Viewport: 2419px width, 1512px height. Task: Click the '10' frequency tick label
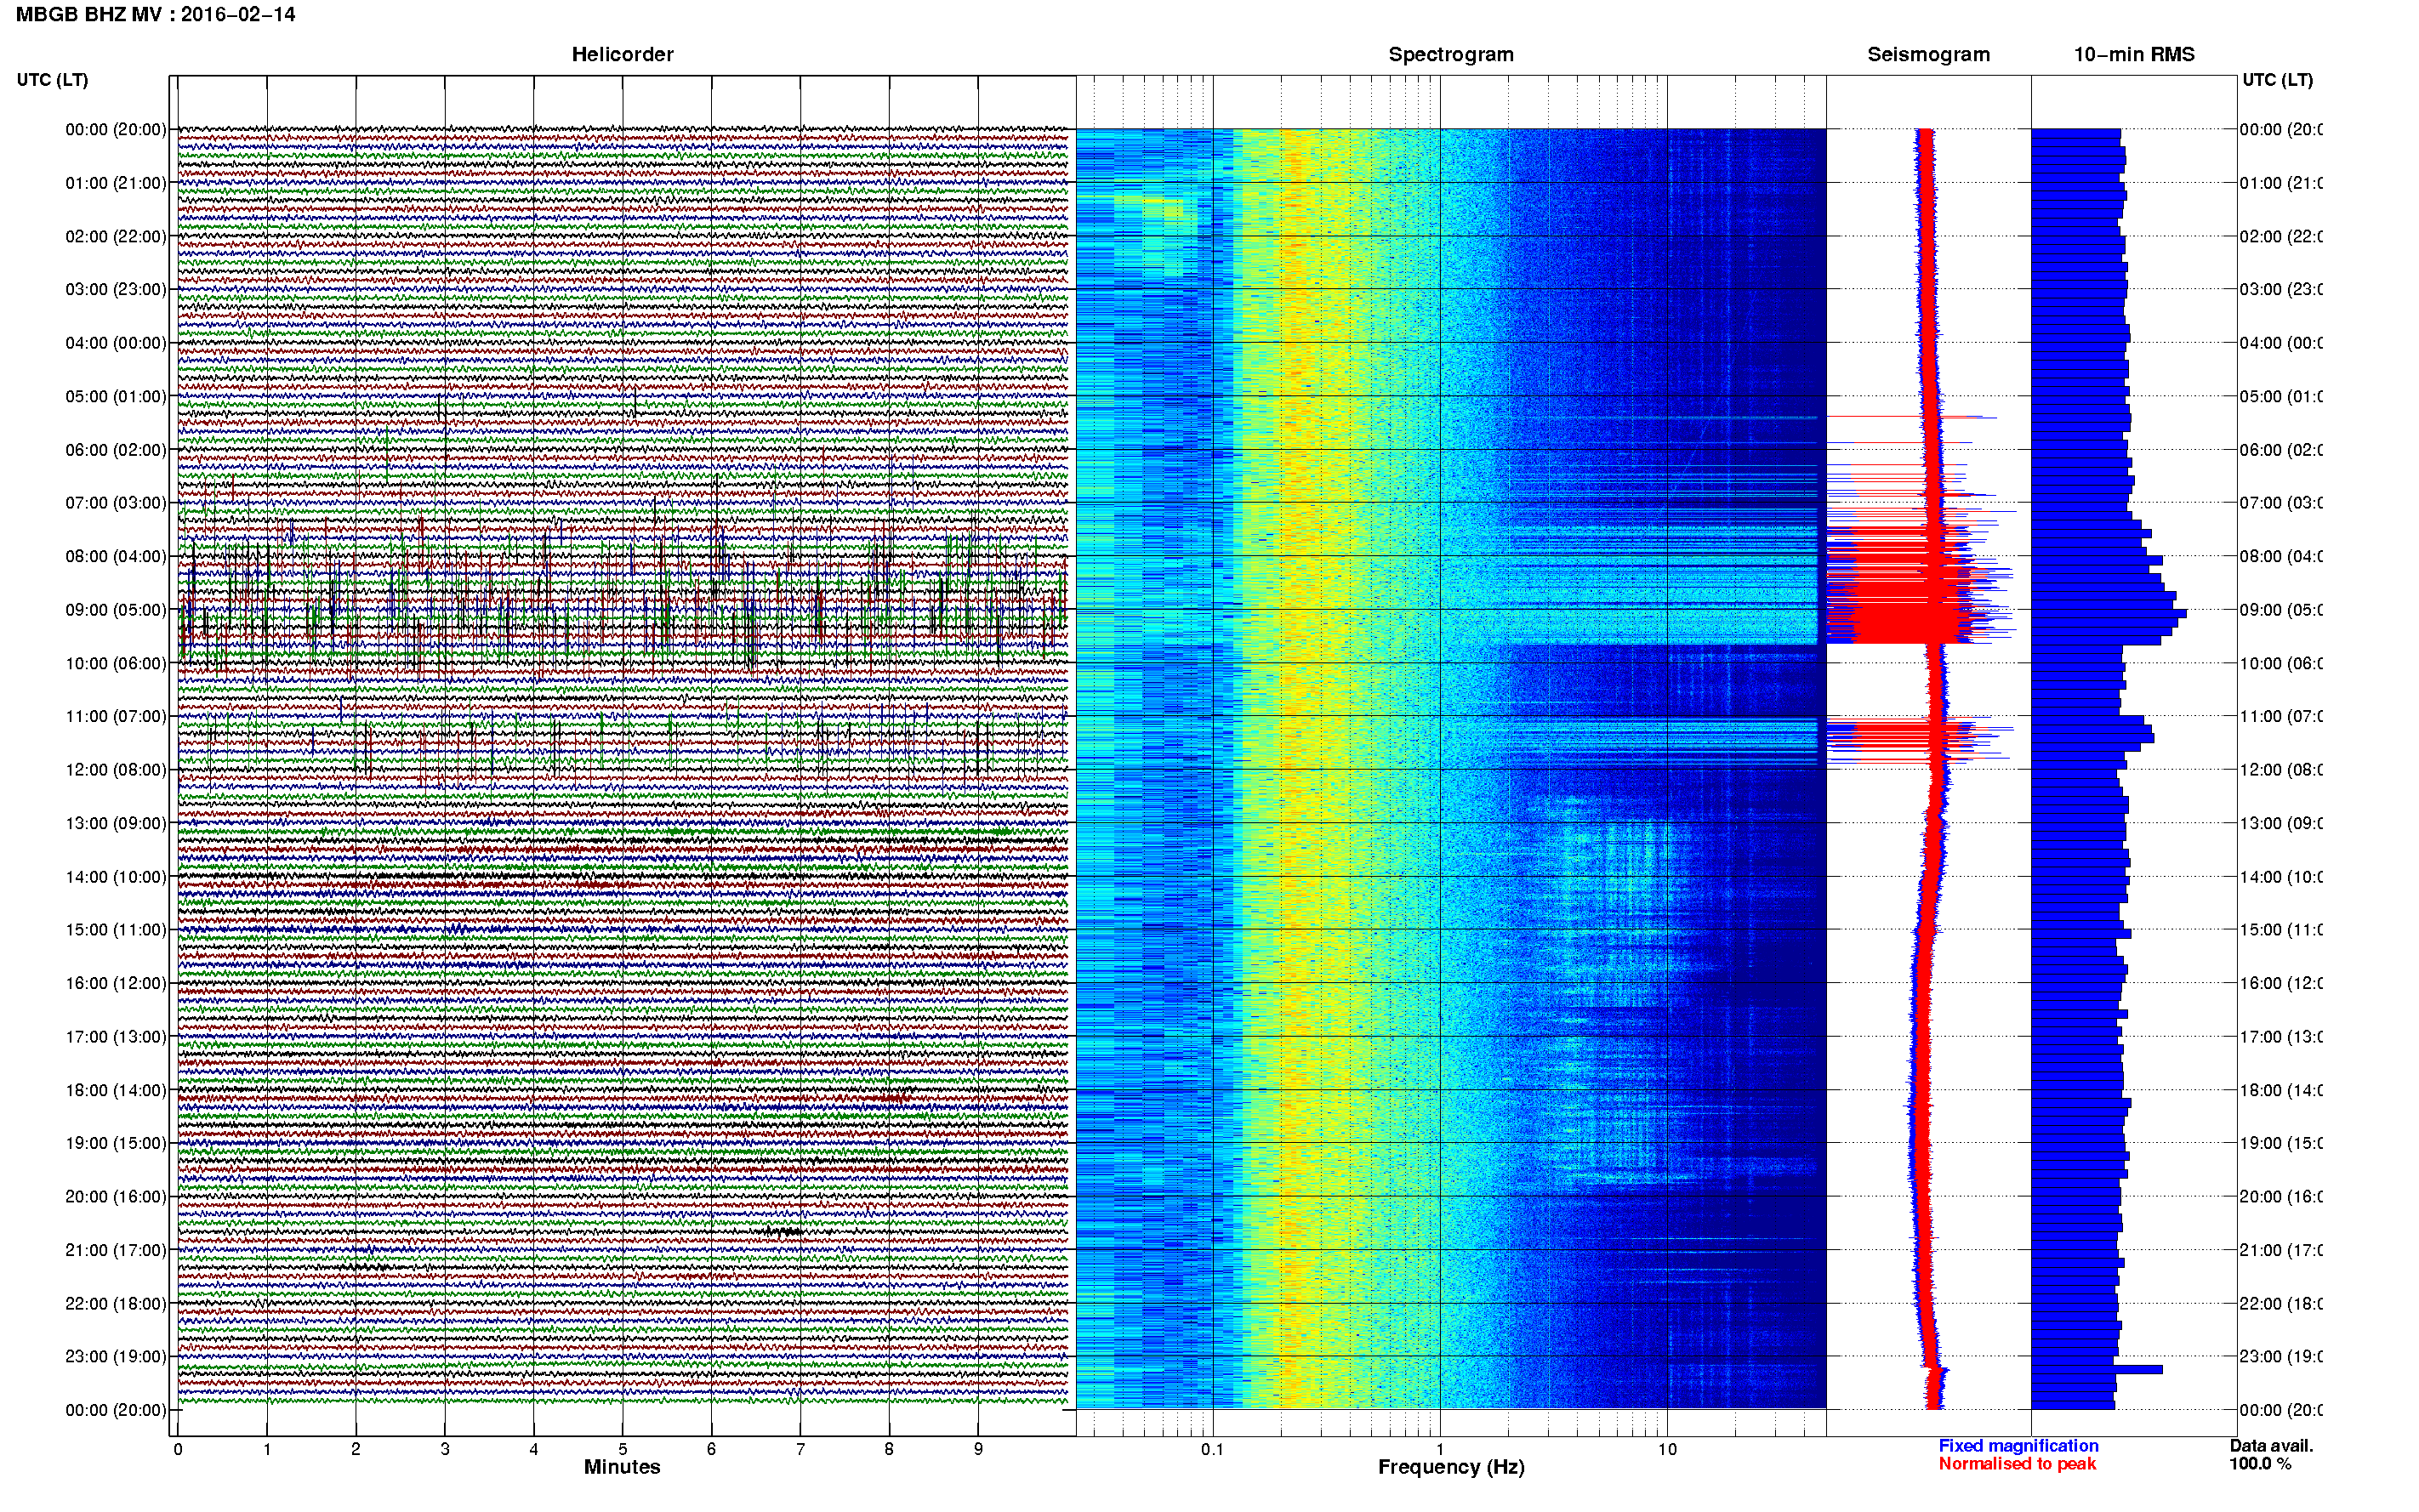coord(1667,1449)
